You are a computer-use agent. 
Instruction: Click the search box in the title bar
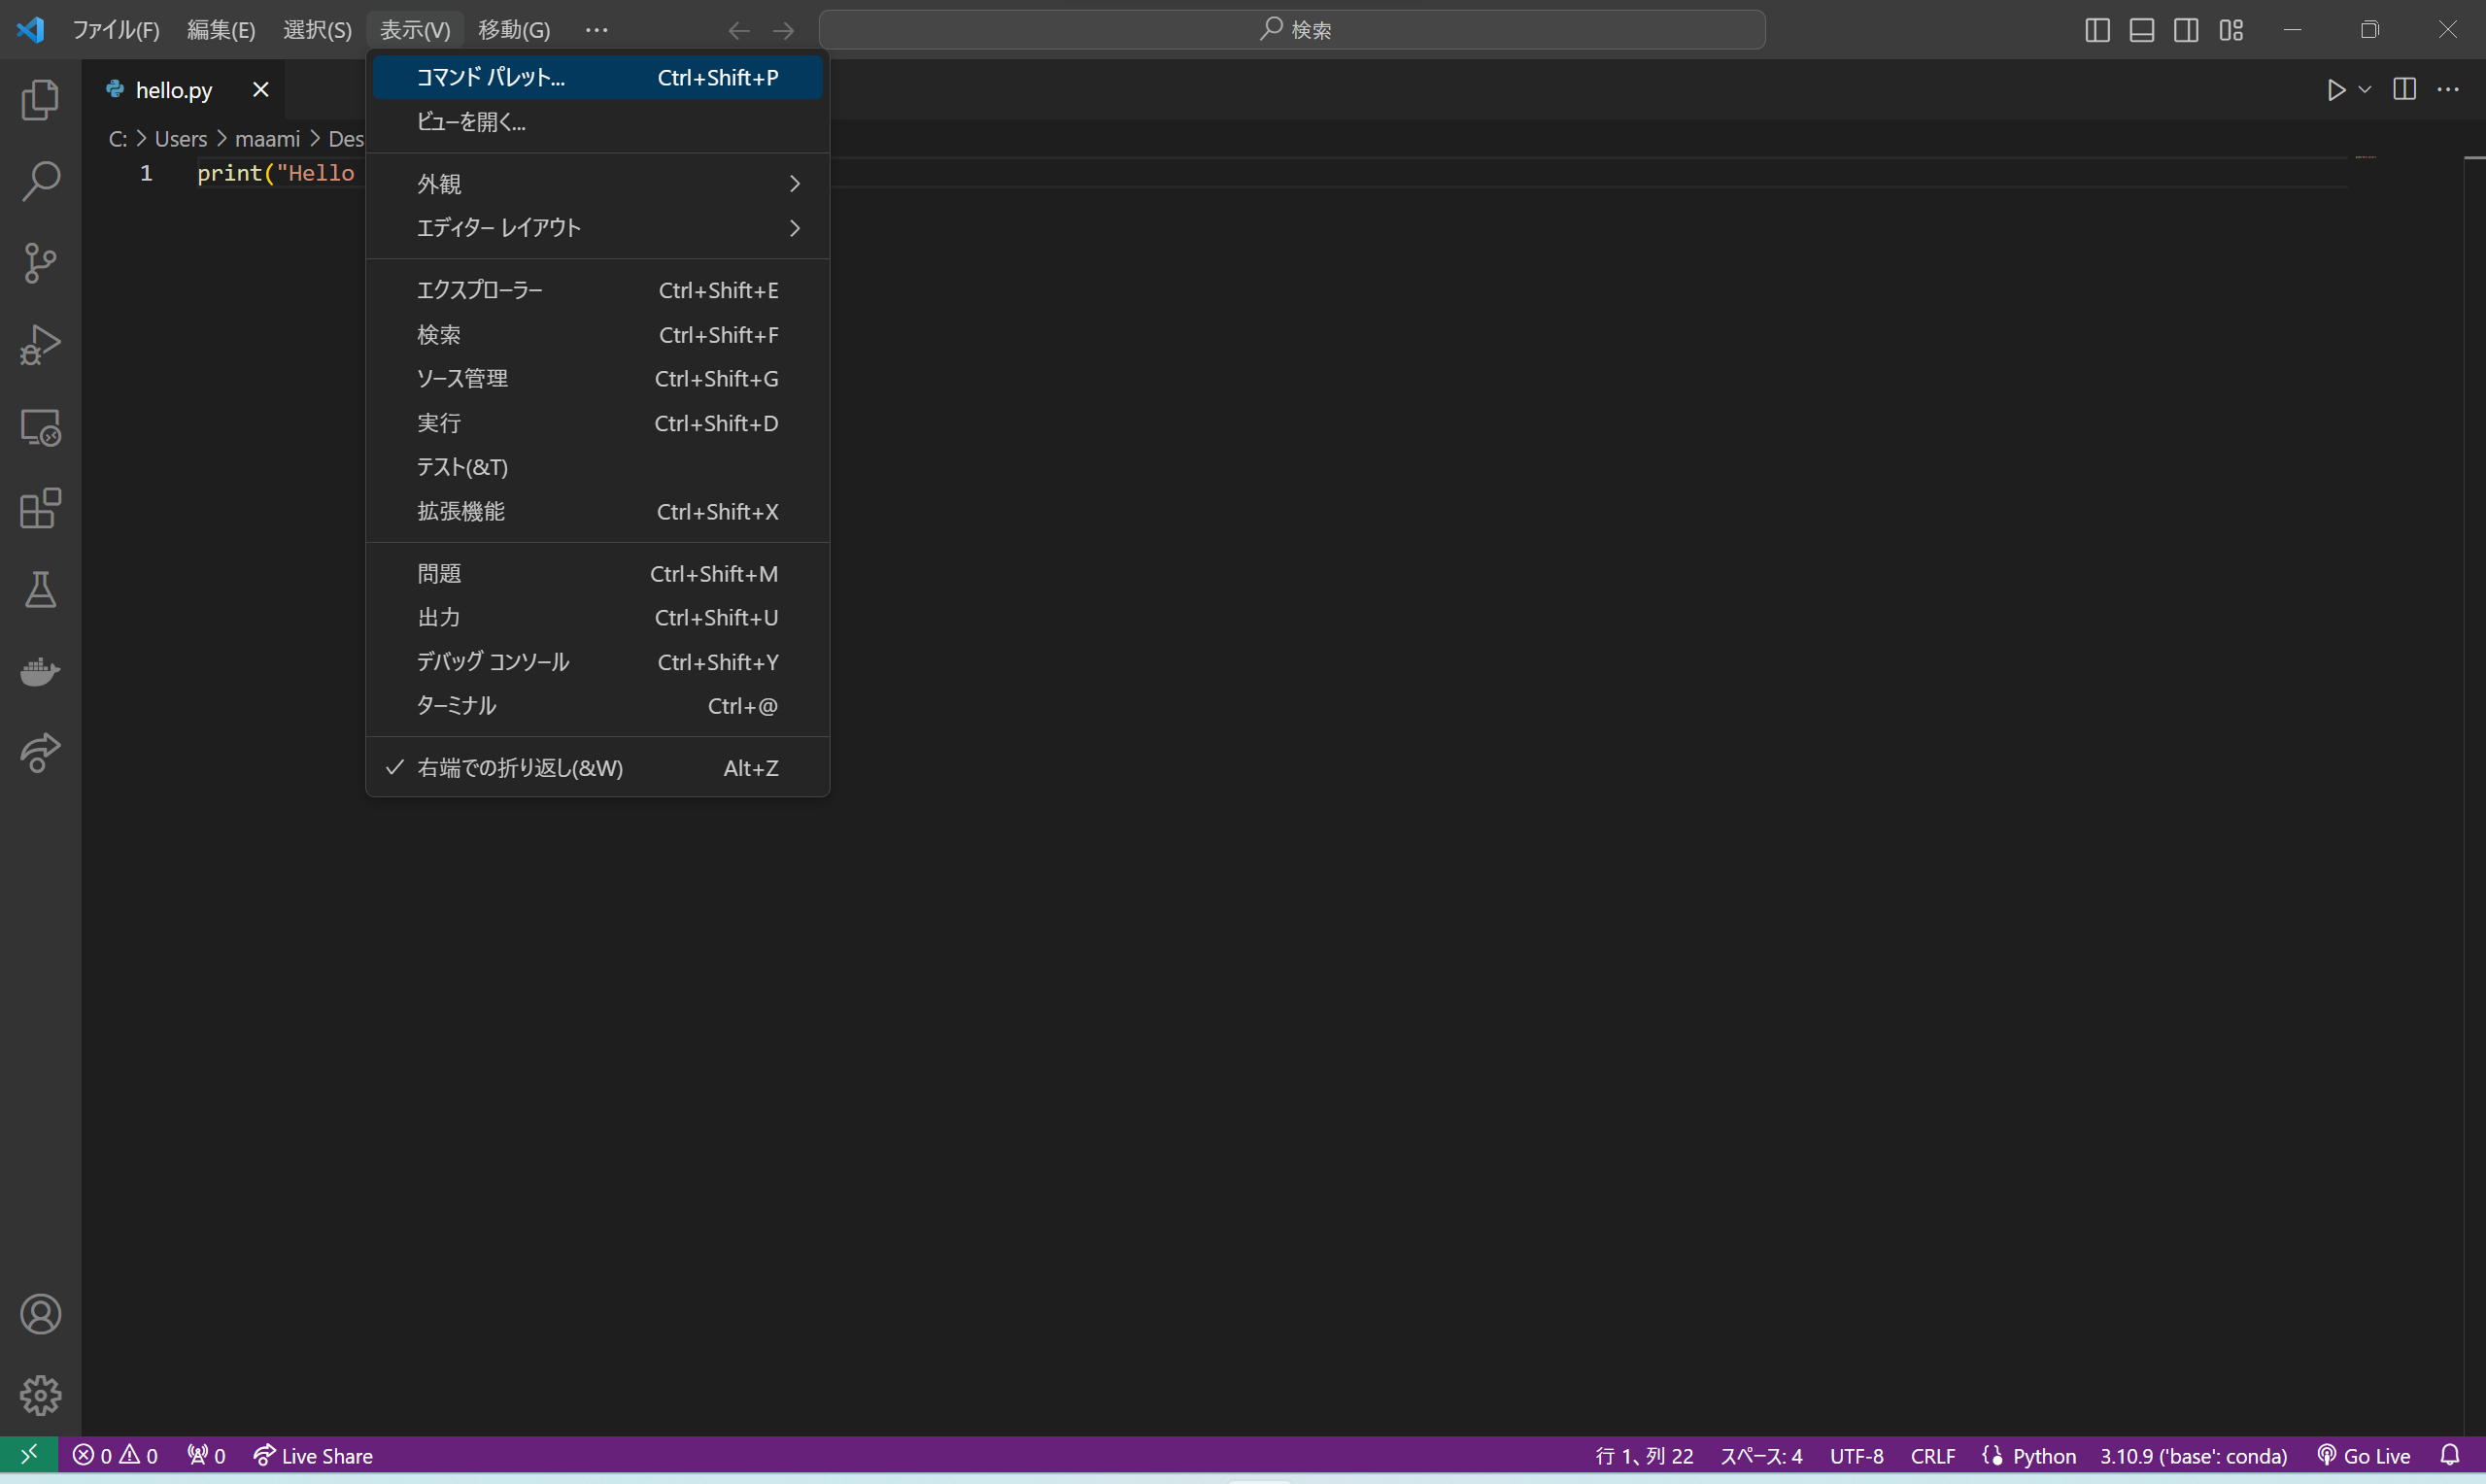point(1293,30)
